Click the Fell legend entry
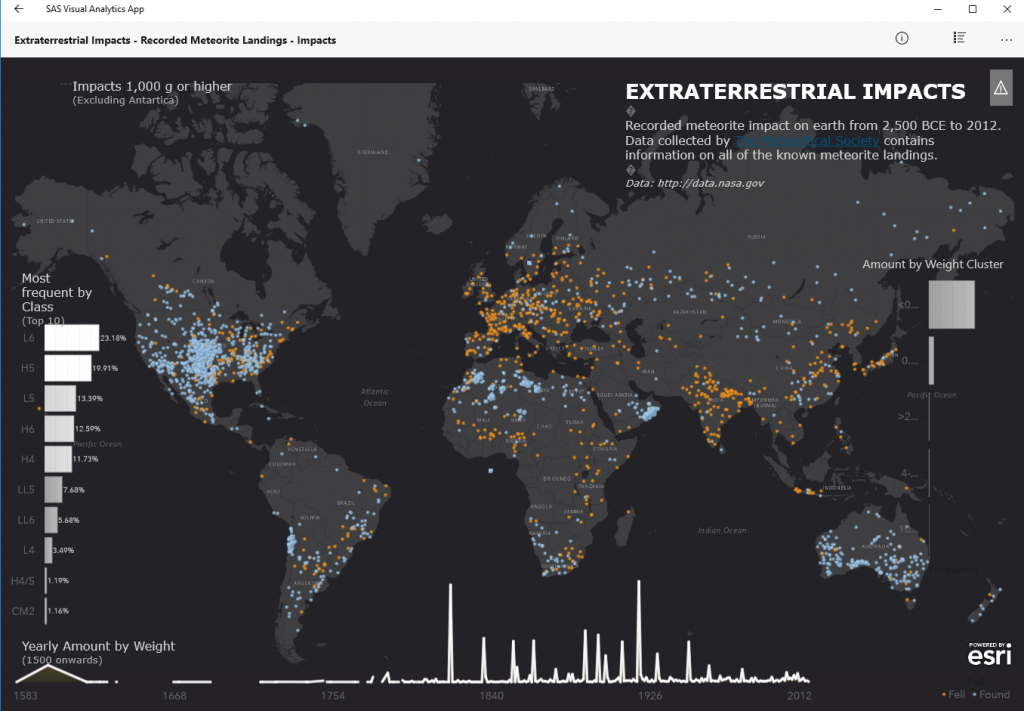This screenshot has width=1024, height=711. (955, 694)
